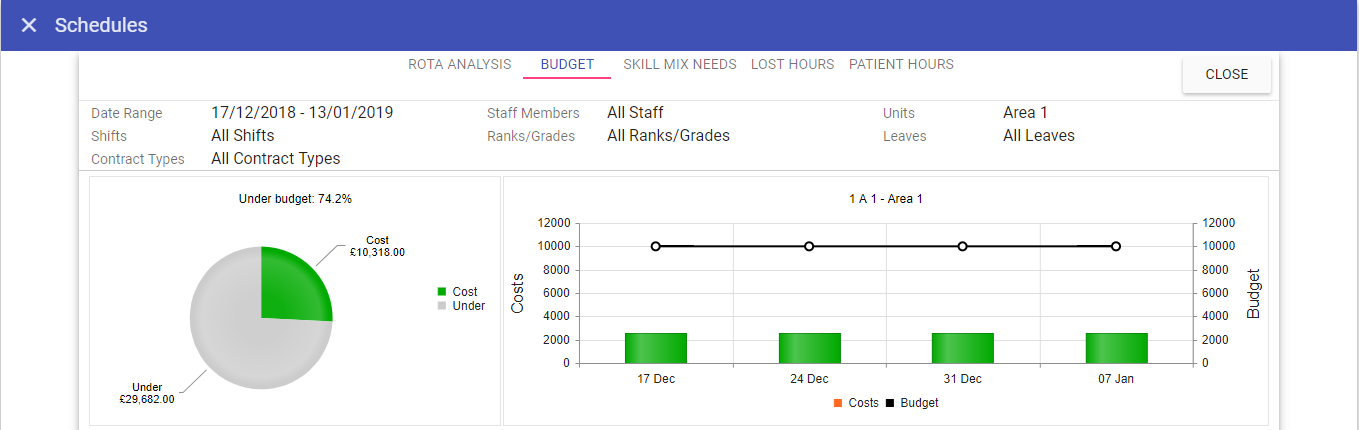This screenshot has height=430, width=1359.
Task: Click the date range value 17/12/2018 - 13/01/2019
Action: pos(302,113)
